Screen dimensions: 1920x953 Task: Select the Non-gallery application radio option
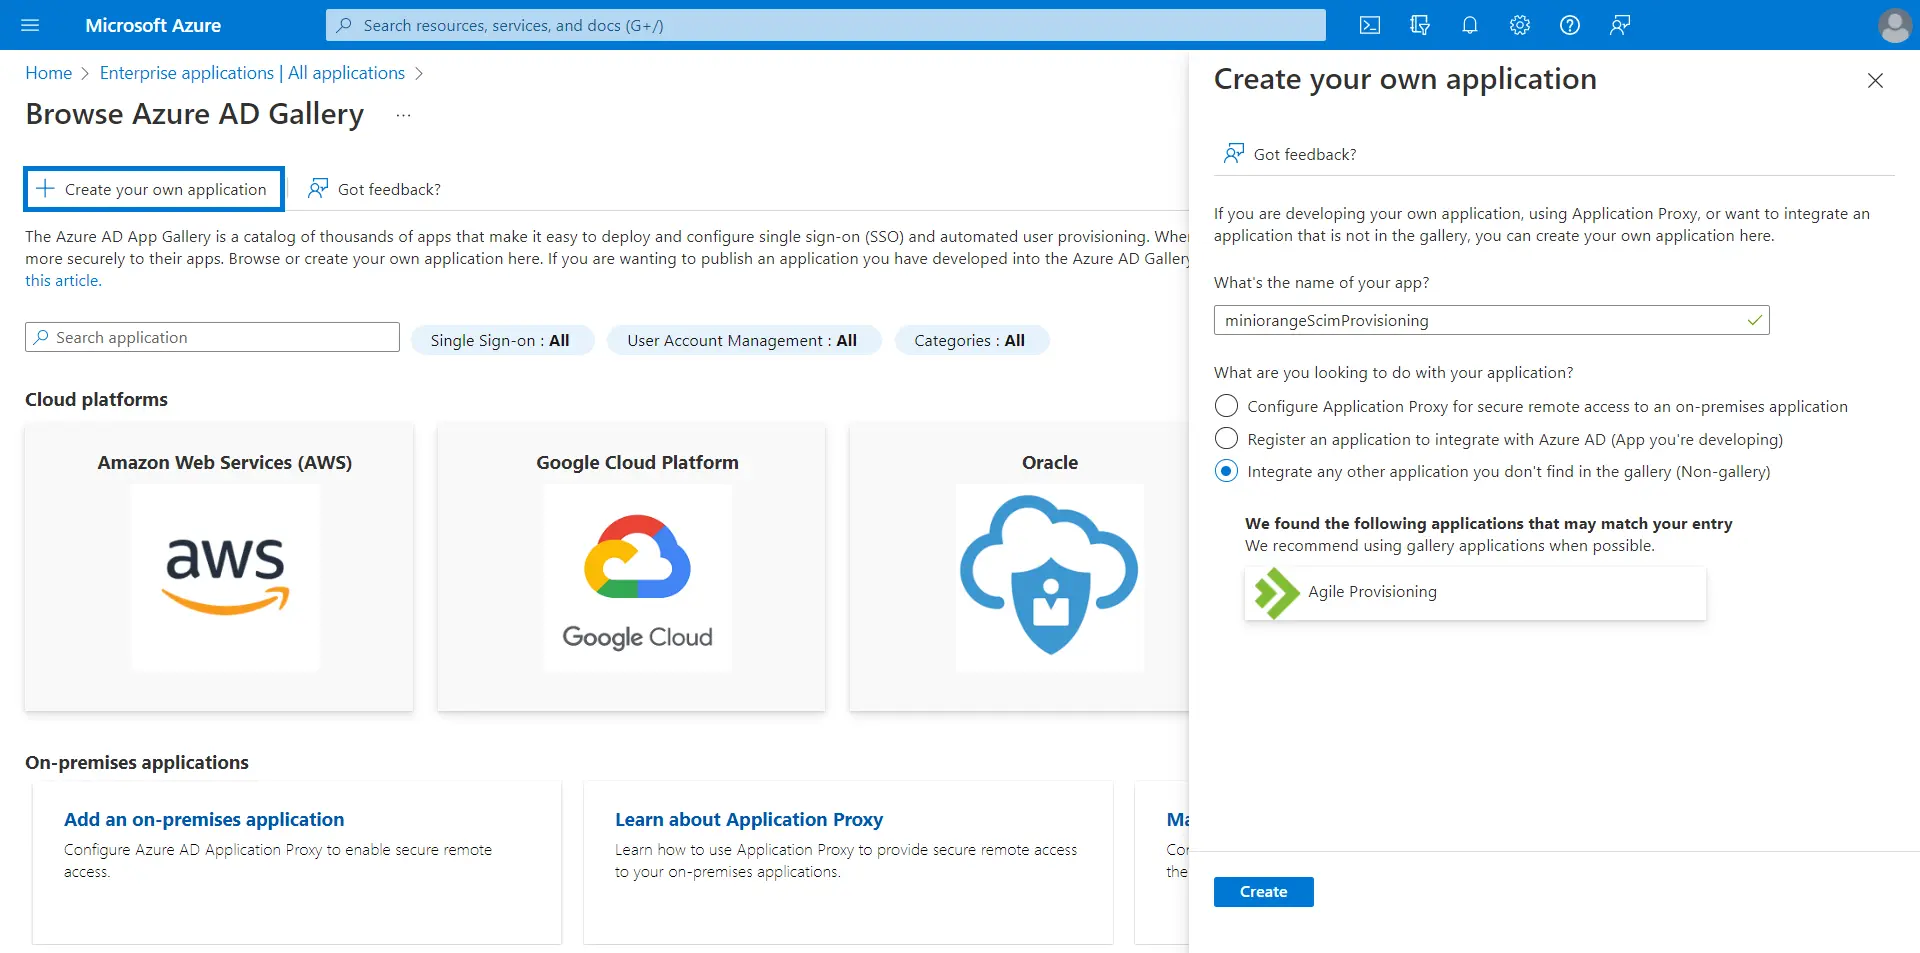(1225, 470)
